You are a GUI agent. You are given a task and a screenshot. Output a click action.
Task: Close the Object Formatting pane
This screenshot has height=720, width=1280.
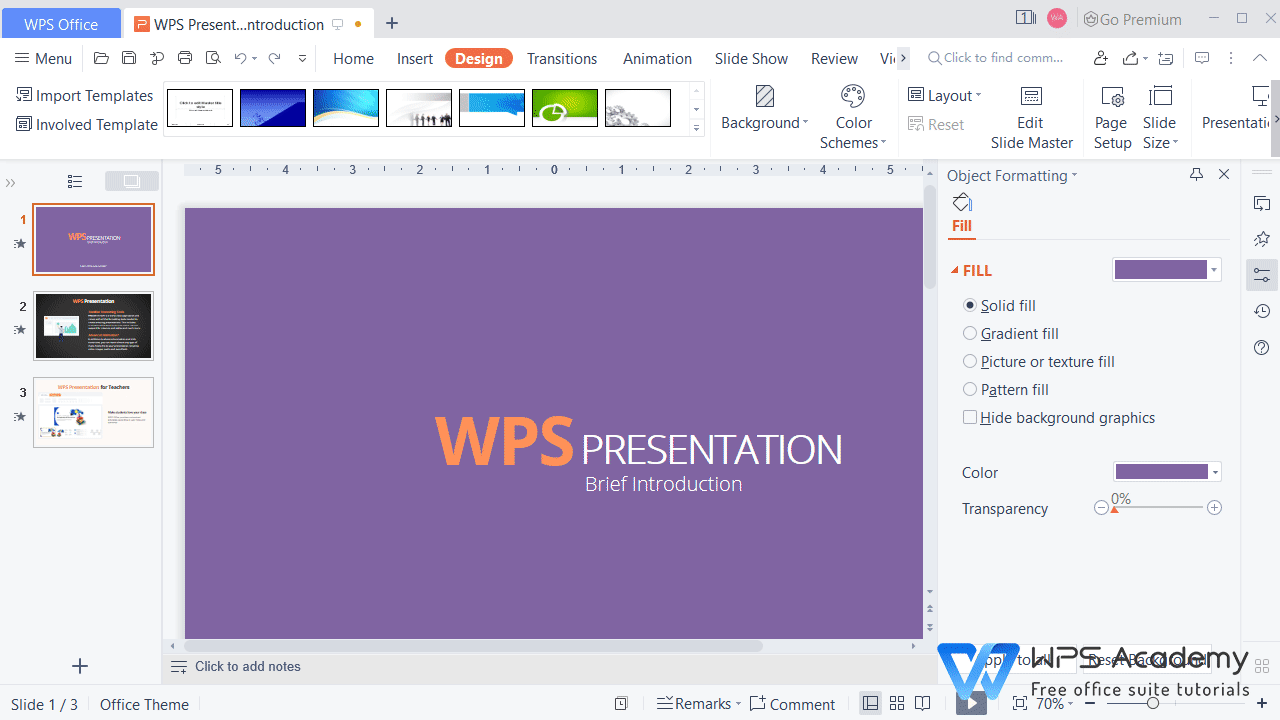[x=1224, y=174]
